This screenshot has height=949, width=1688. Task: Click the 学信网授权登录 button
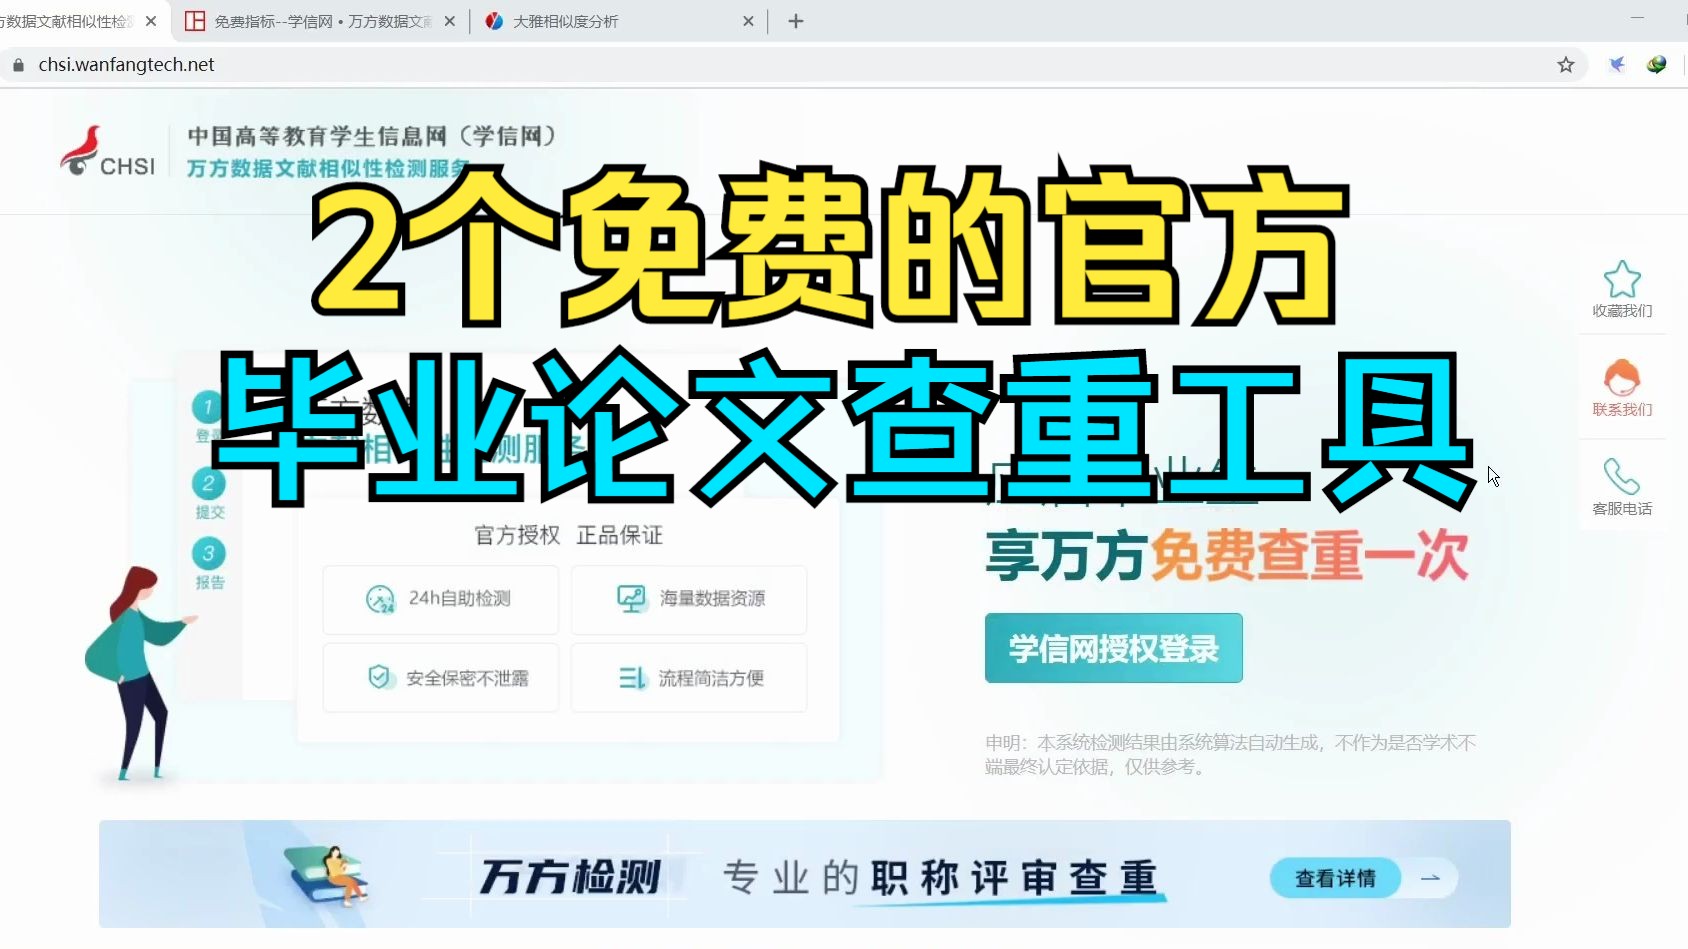1114,648
